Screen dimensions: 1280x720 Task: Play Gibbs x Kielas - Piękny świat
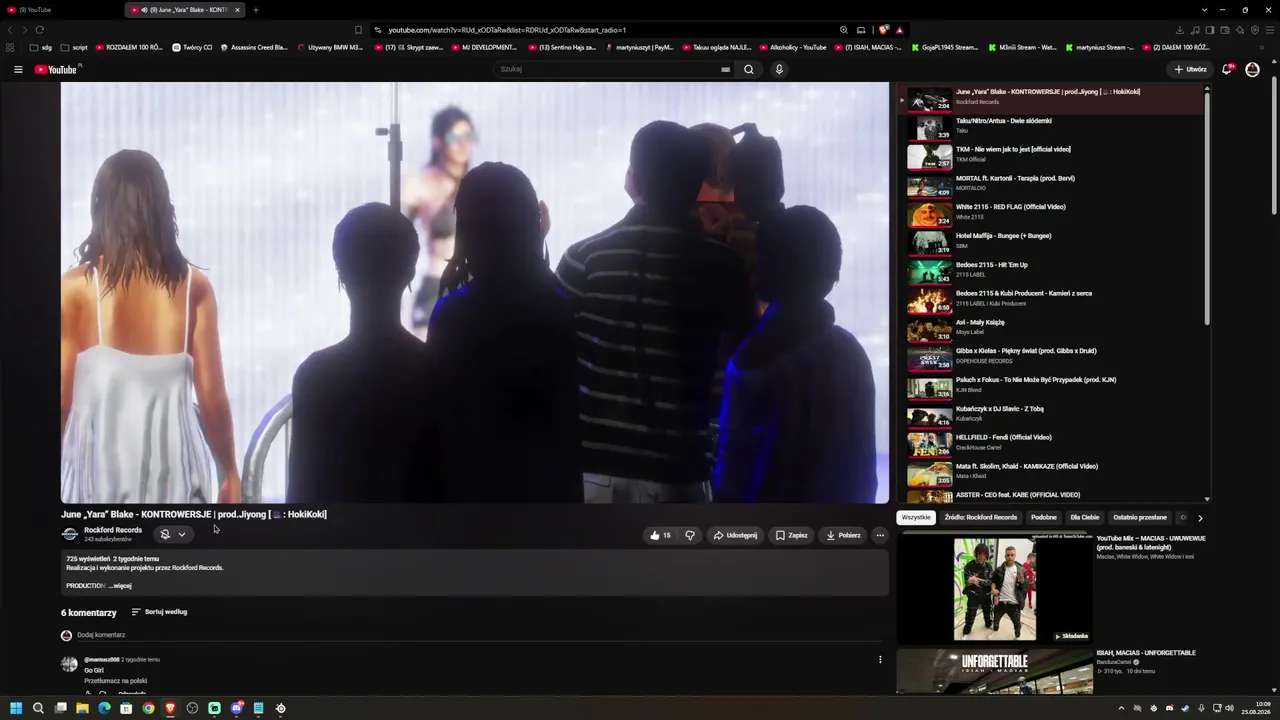[x=1050, y=357]
